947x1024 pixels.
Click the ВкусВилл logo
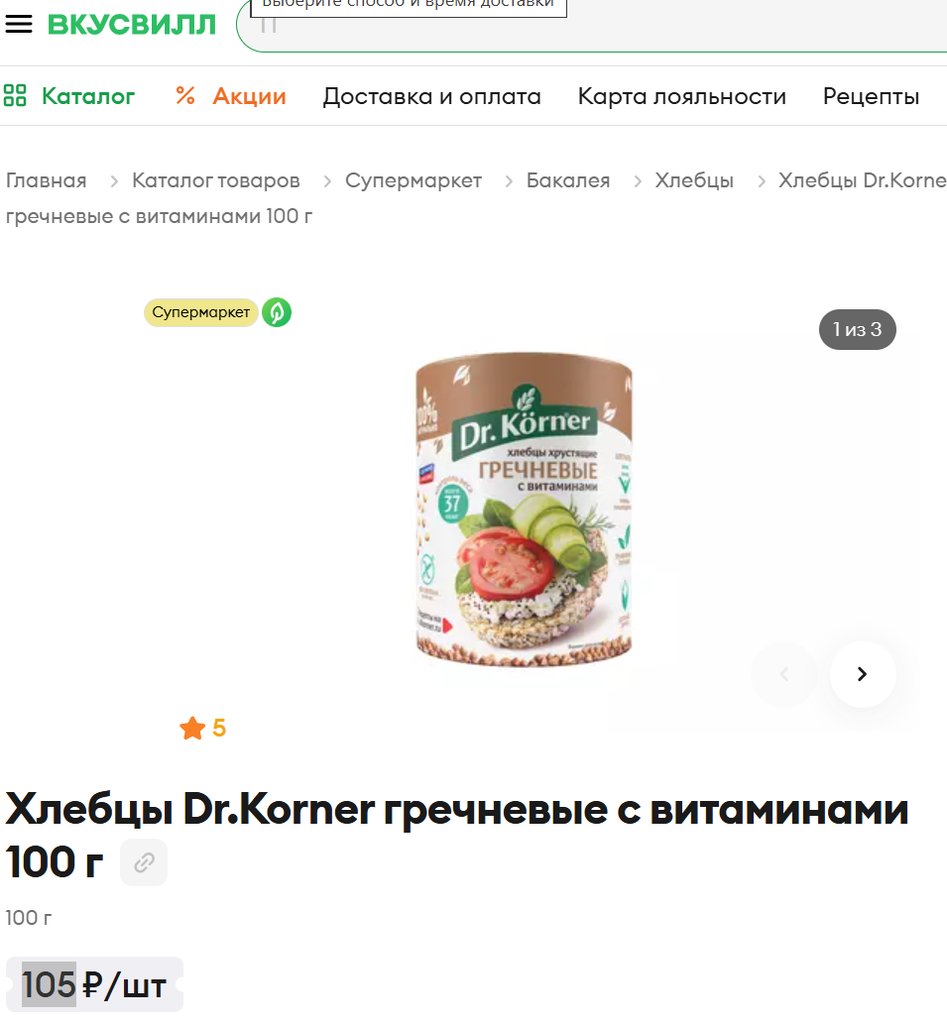[132, 25]
